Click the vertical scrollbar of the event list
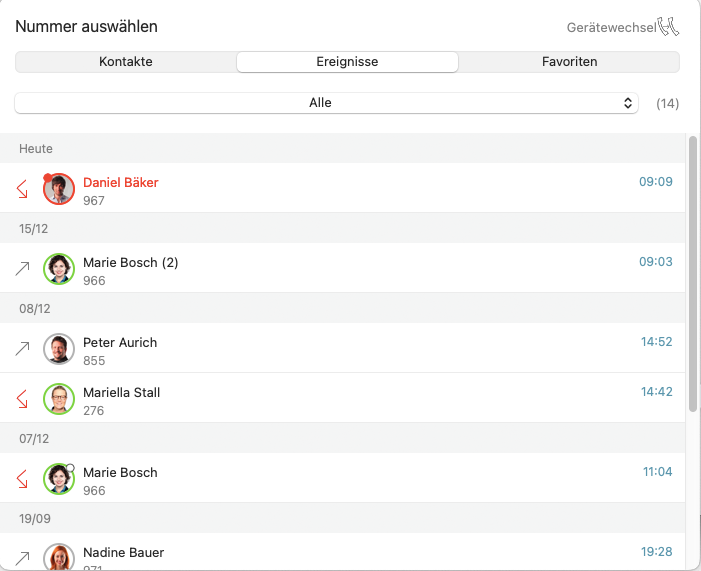Viewport: 701px width, 571px height. tap(693, 273)
